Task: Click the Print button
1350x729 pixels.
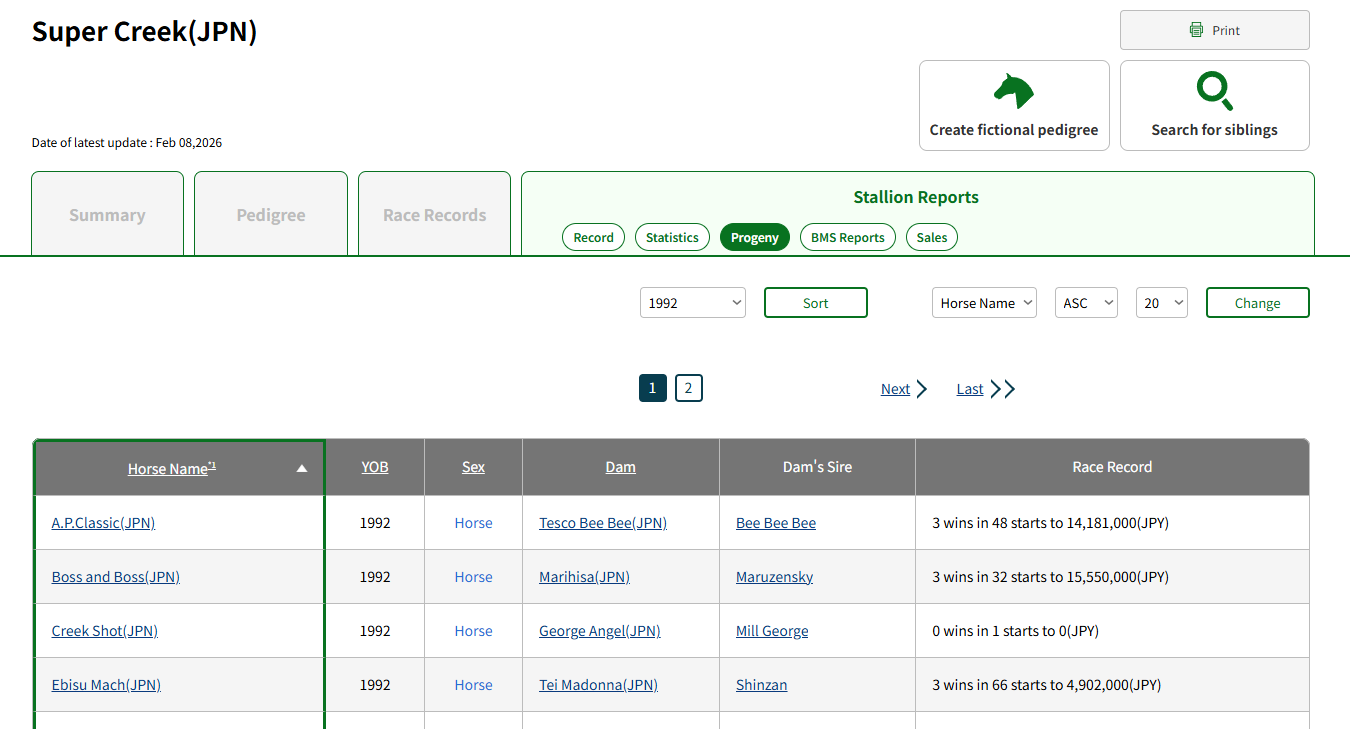Action: (x=1215, y=30)
